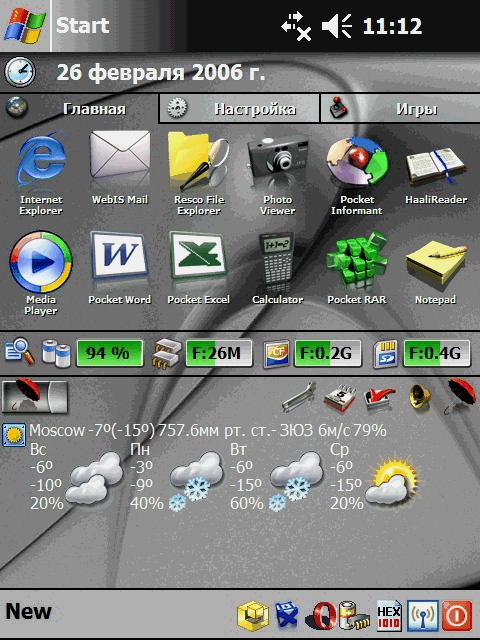Open WebIS Mail
Screen dimensions: 480x640
120,168
